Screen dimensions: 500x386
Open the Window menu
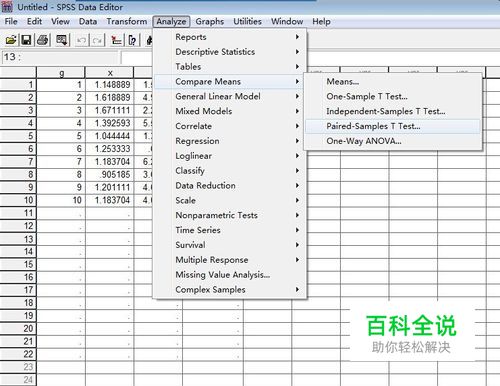(287, 21)
